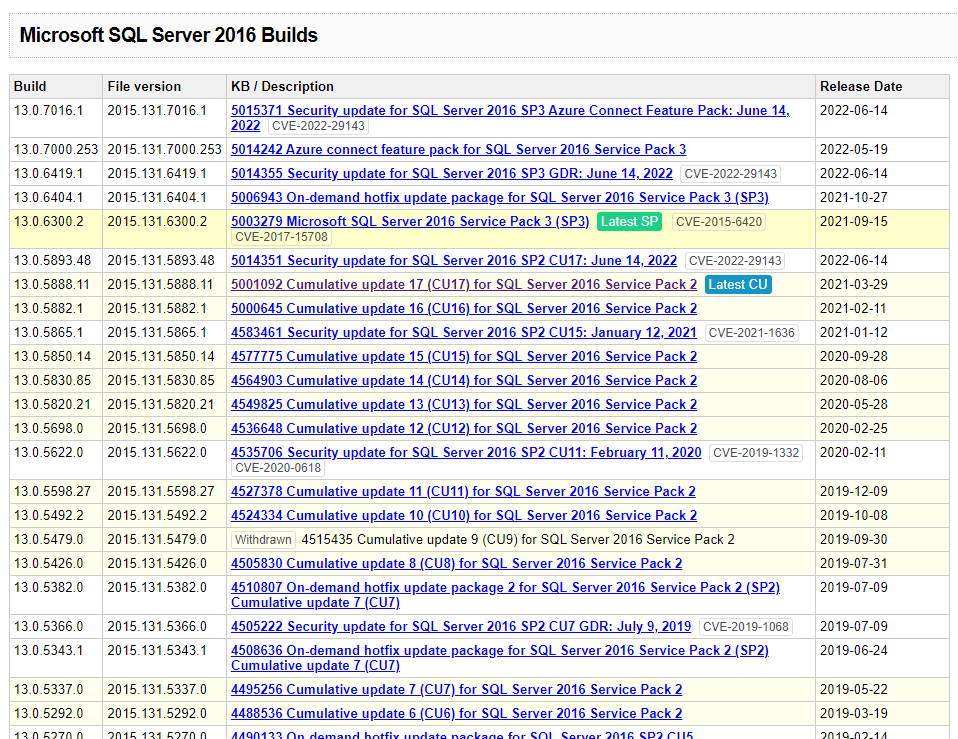Click the blue Latest CU badge
The image size is (958, 739).
(x=738, y=285)
